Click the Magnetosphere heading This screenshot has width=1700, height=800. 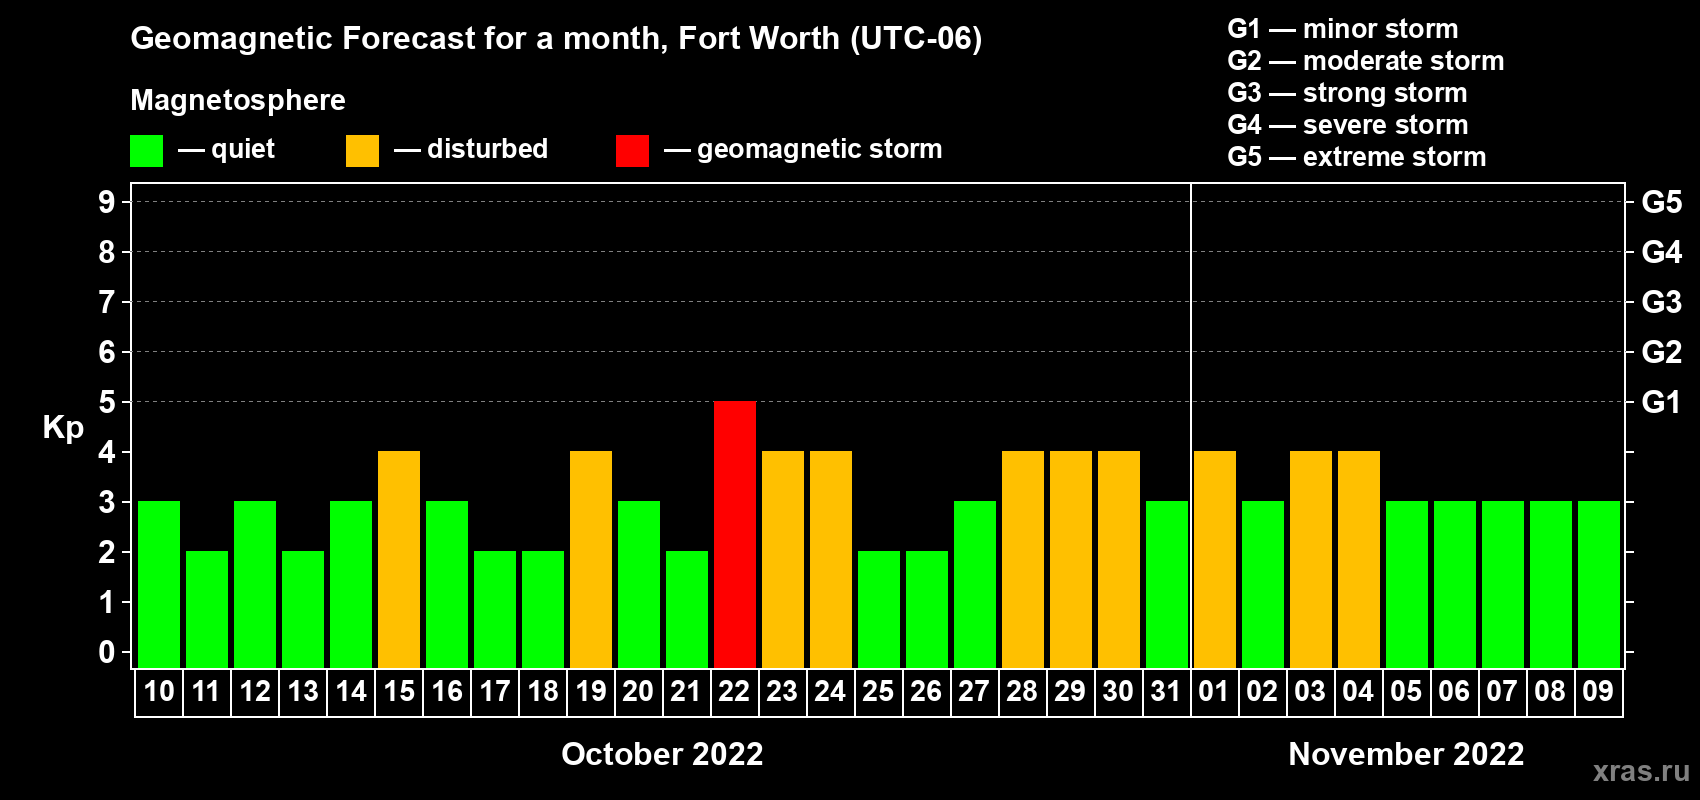click(x=238, y=100)
